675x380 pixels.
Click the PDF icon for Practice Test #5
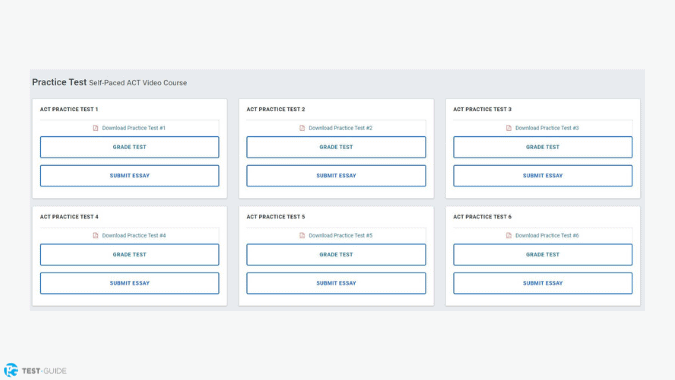coord(302,235)
